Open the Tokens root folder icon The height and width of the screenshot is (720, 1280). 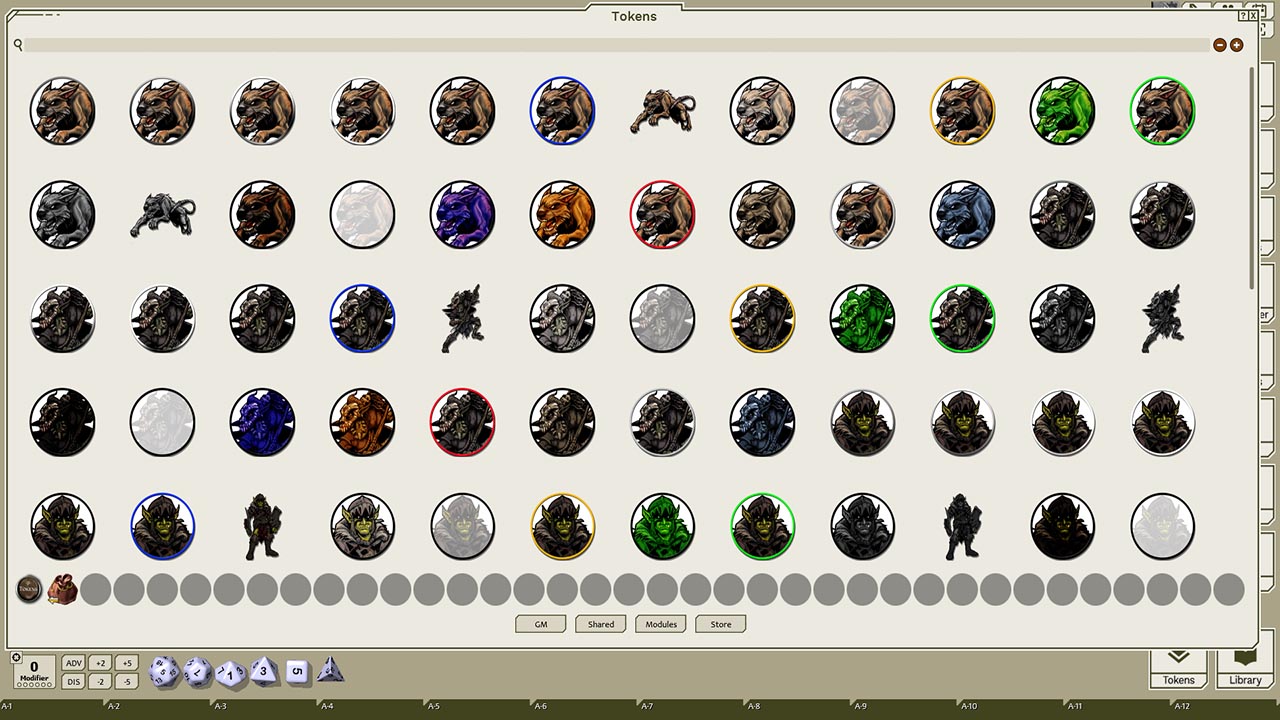pos(30,589)
